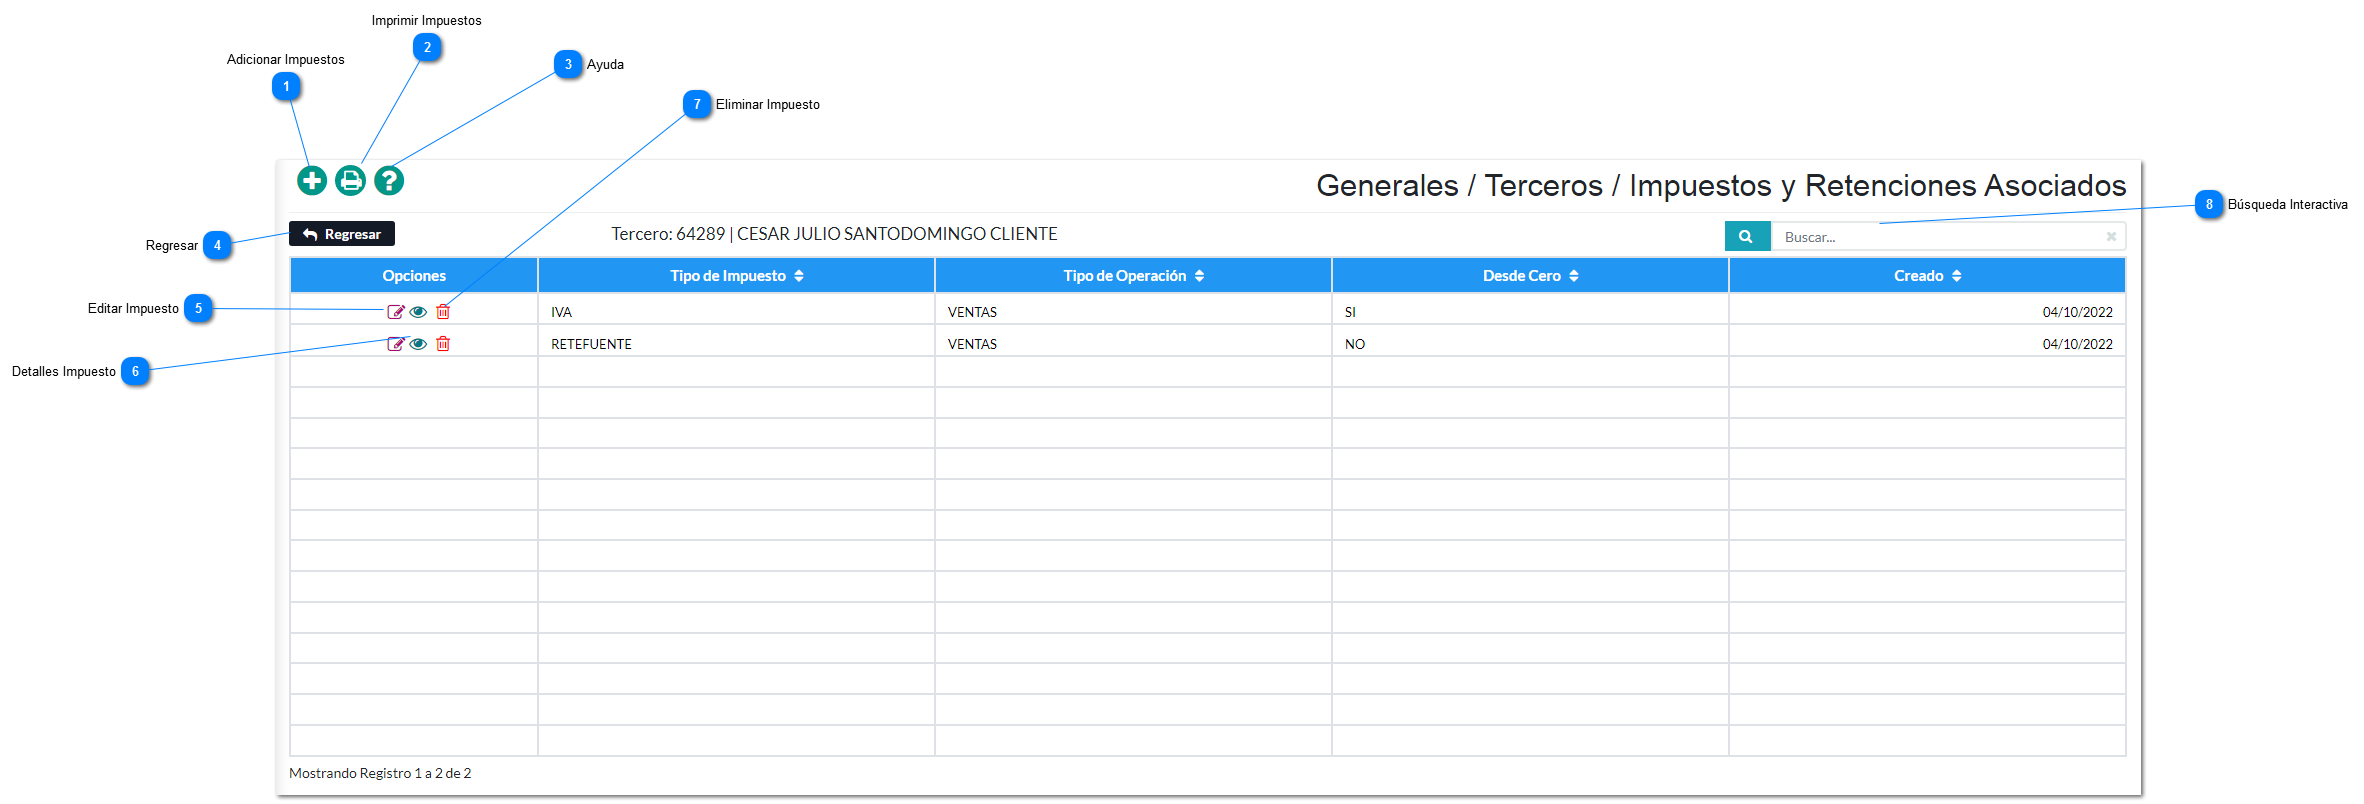Click the green Add Impuestos plus icon
2364x804 pixels.
[x=312, y=181]
